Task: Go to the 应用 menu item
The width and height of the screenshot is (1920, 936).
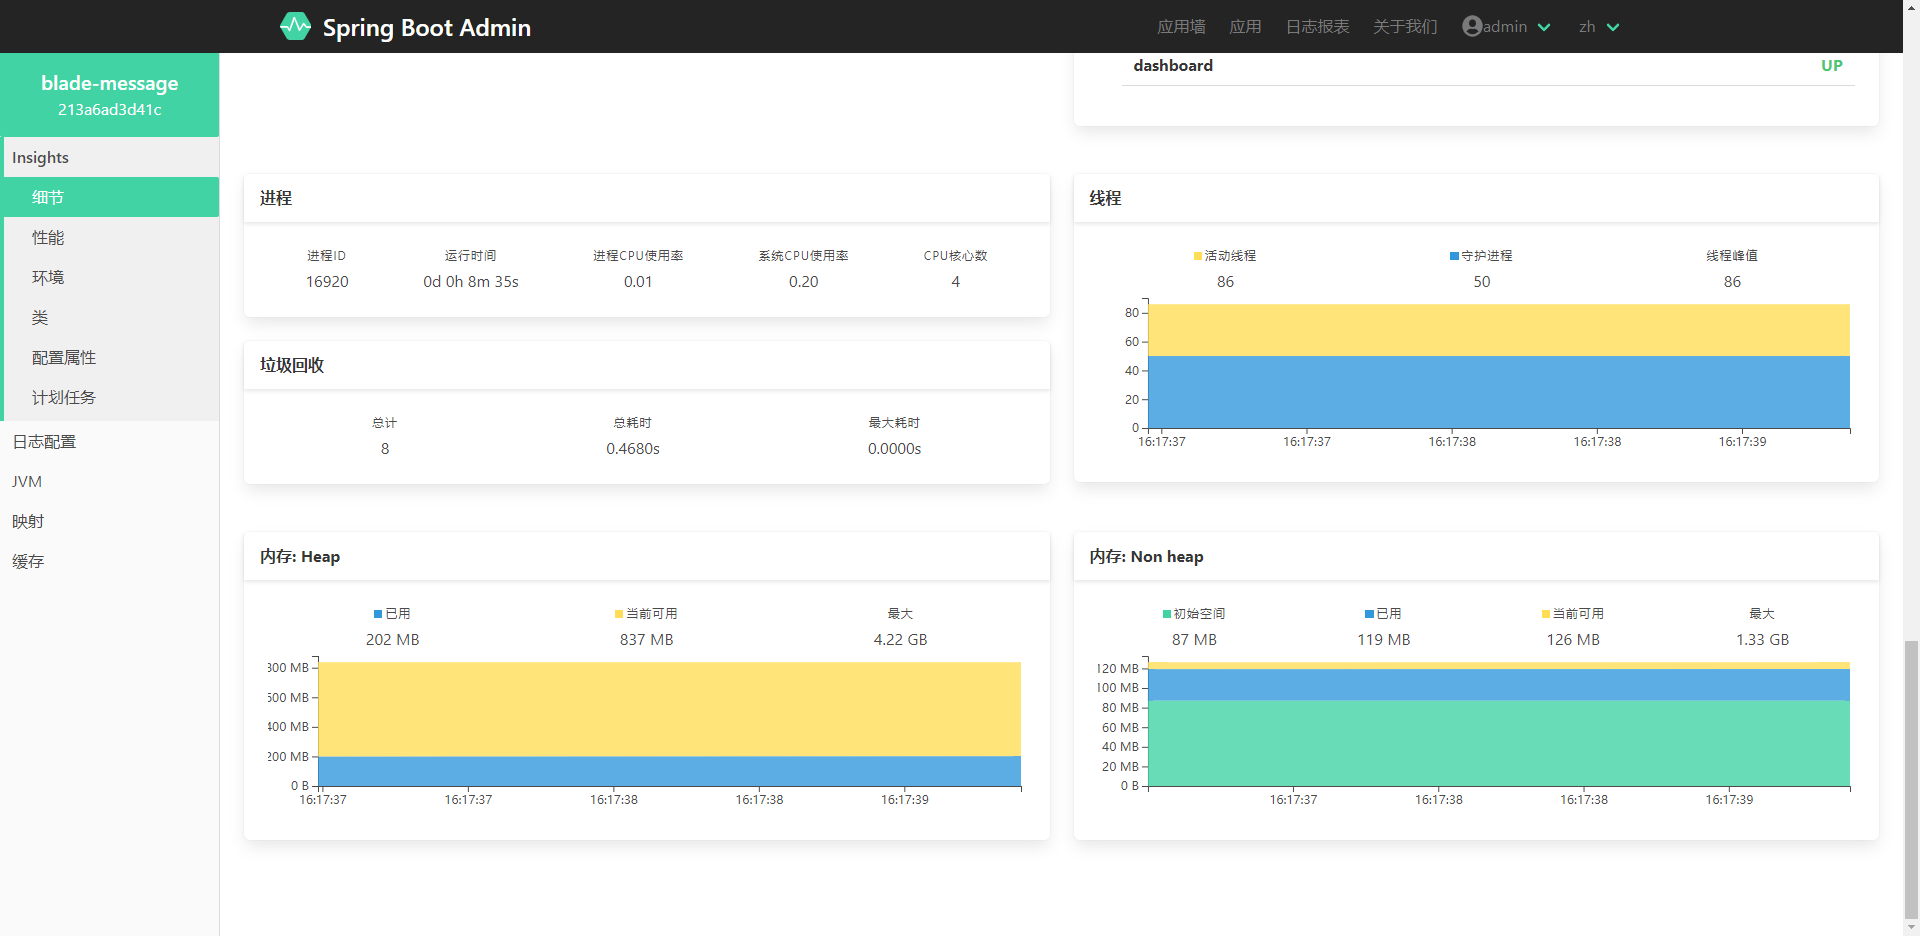Action: pyautogui.click(x=1245, y=27)
